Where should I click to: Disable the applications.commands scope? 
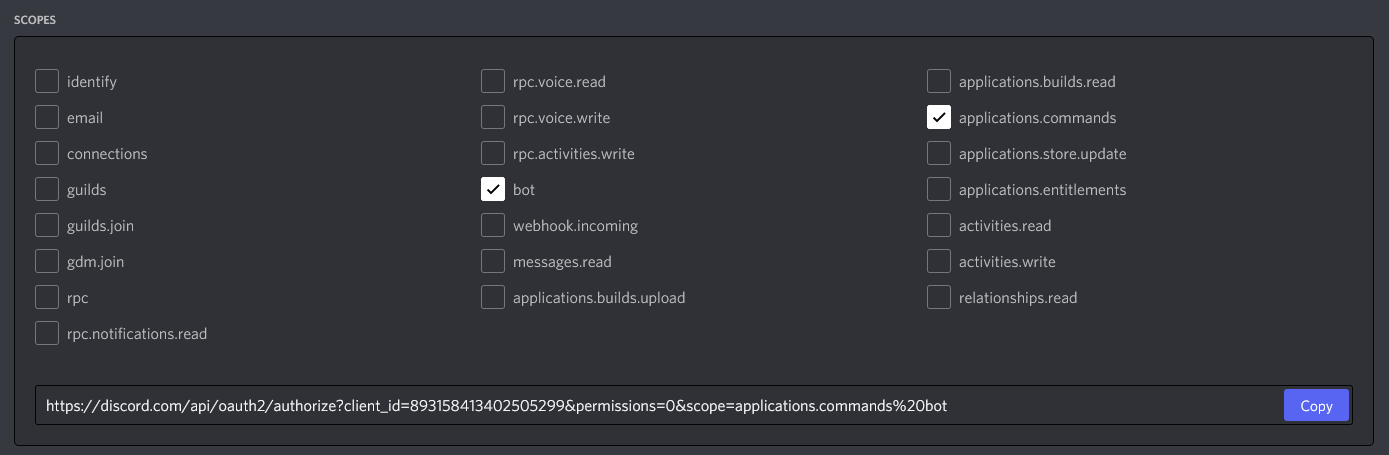[939, 117]
